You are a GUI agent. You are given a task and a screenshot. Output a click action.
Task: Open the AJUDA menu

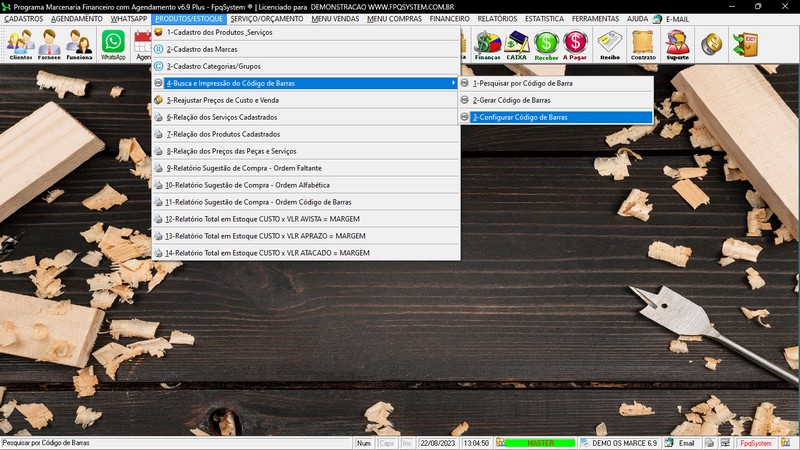coord(637,19)
